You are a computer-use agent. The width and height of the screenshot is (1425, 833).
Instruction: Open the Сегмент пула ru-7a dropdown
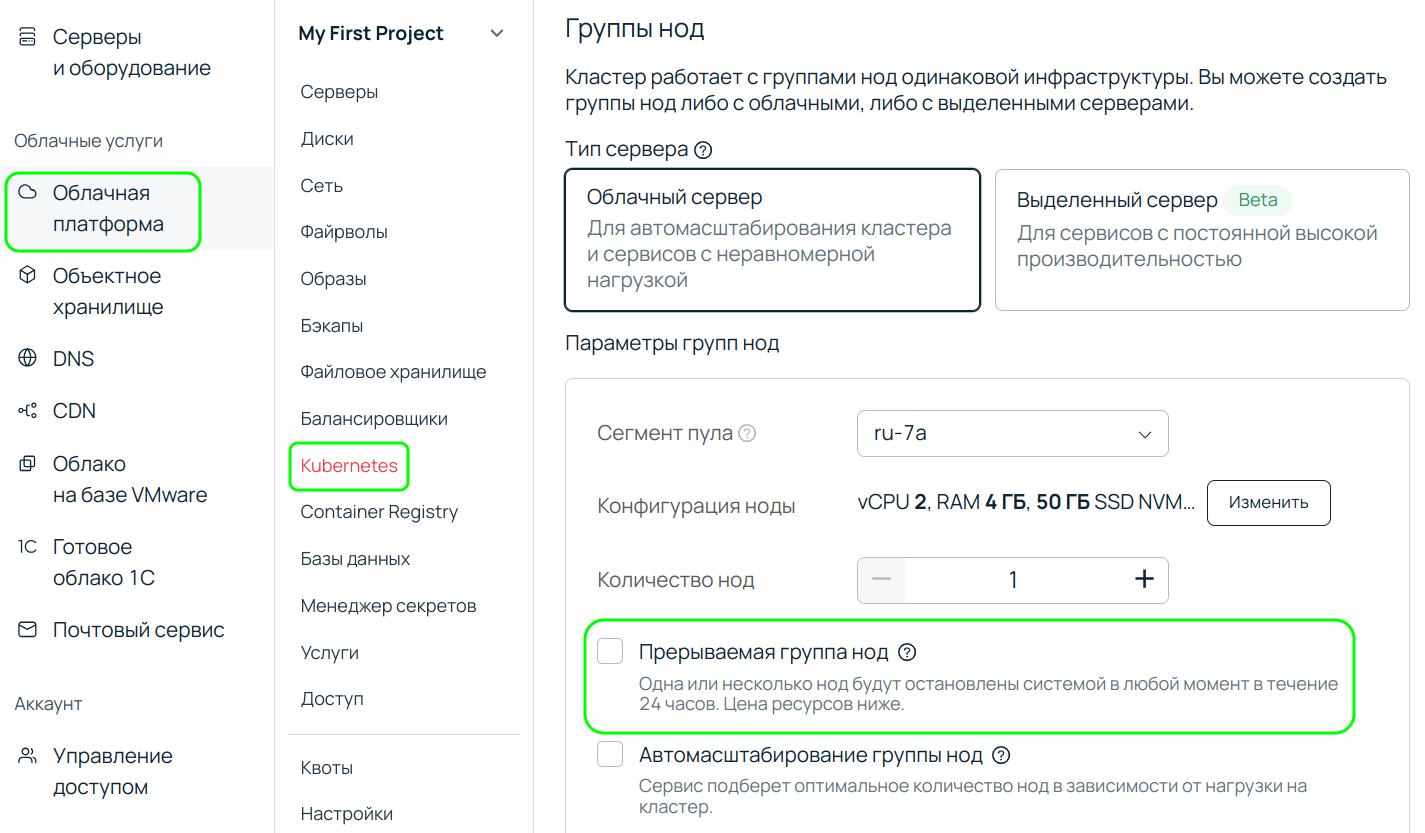(1012, 433)
